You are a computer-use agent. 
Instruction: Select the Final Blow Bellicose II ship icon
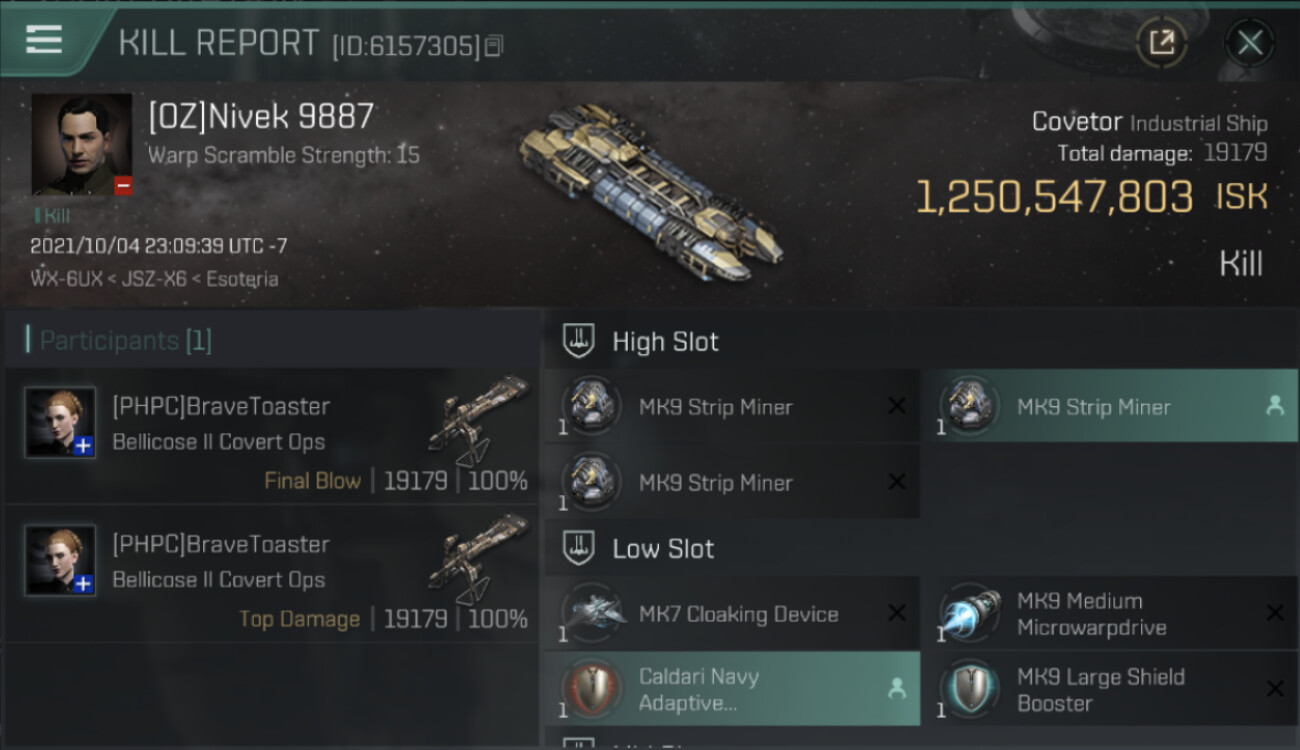click(478, 420)
